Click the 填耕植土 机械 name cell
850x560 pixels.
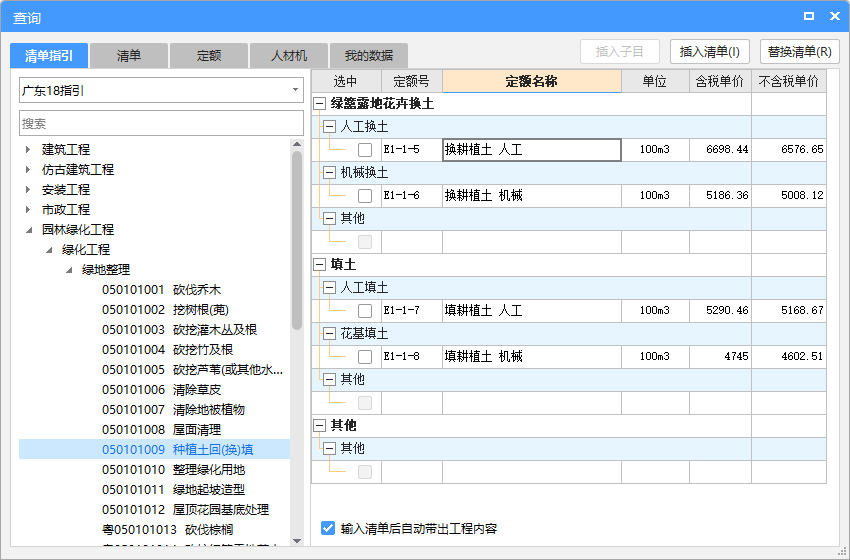pyautogui.click(x=532, y=357)
